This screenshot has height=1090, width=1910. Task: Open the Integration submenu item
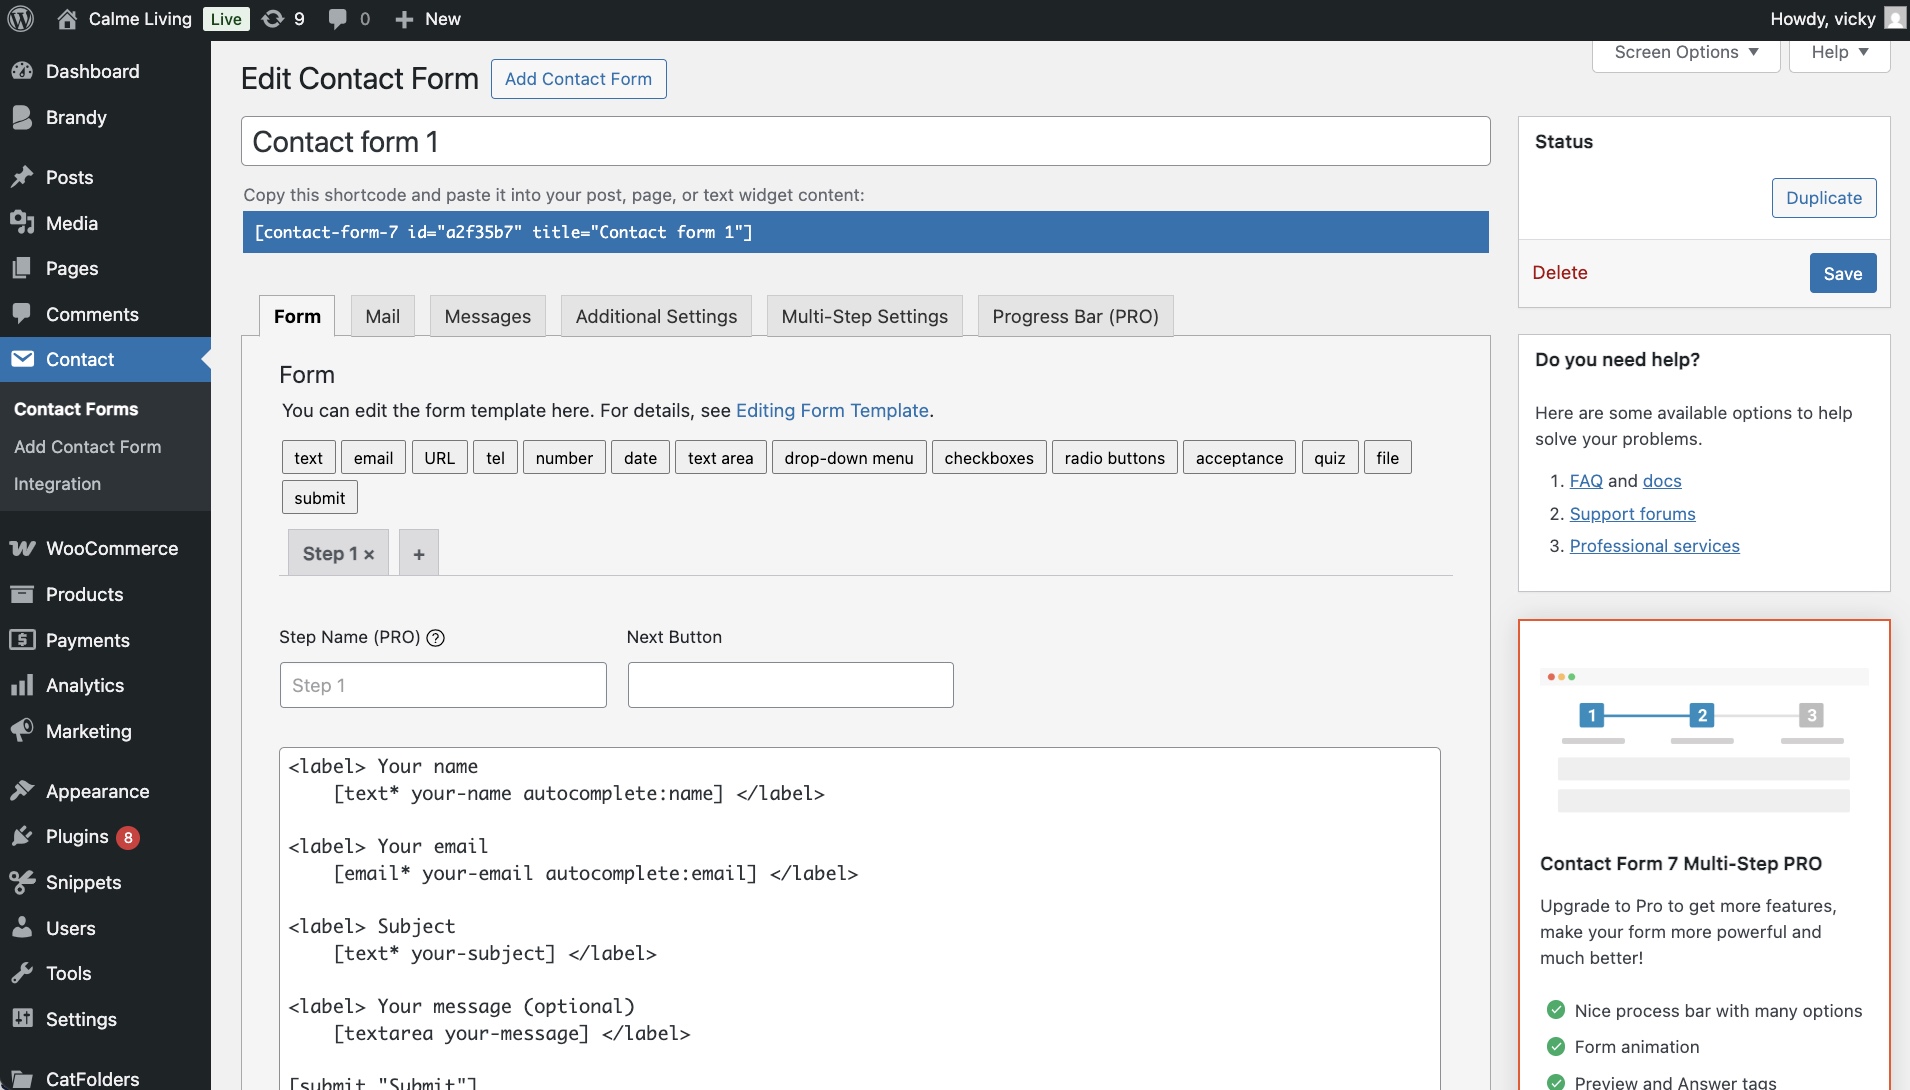click(x=57, y=484)
